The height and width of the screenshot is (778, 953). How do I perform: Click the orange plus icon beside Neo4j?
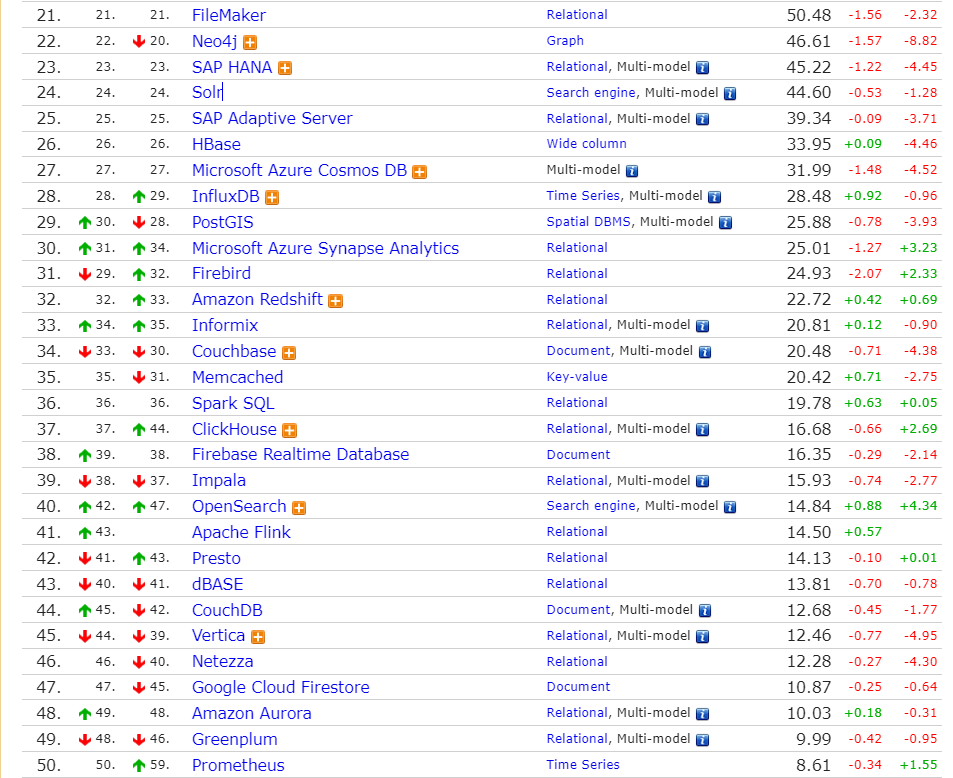point(250,42)
